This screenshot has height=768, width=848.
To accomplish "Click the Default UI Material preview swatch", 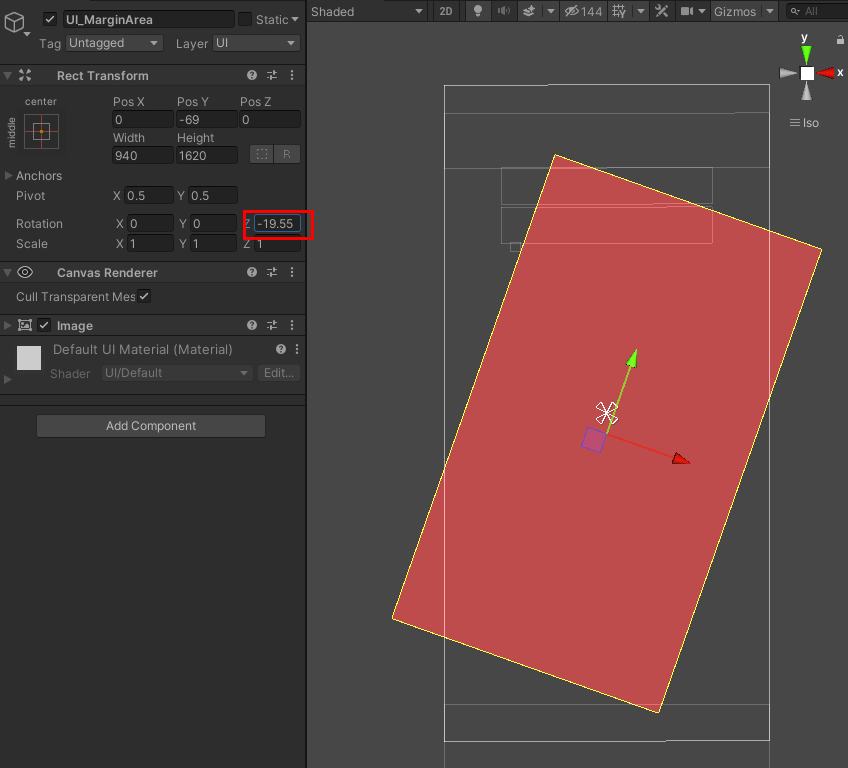I will tap(29, 358).
